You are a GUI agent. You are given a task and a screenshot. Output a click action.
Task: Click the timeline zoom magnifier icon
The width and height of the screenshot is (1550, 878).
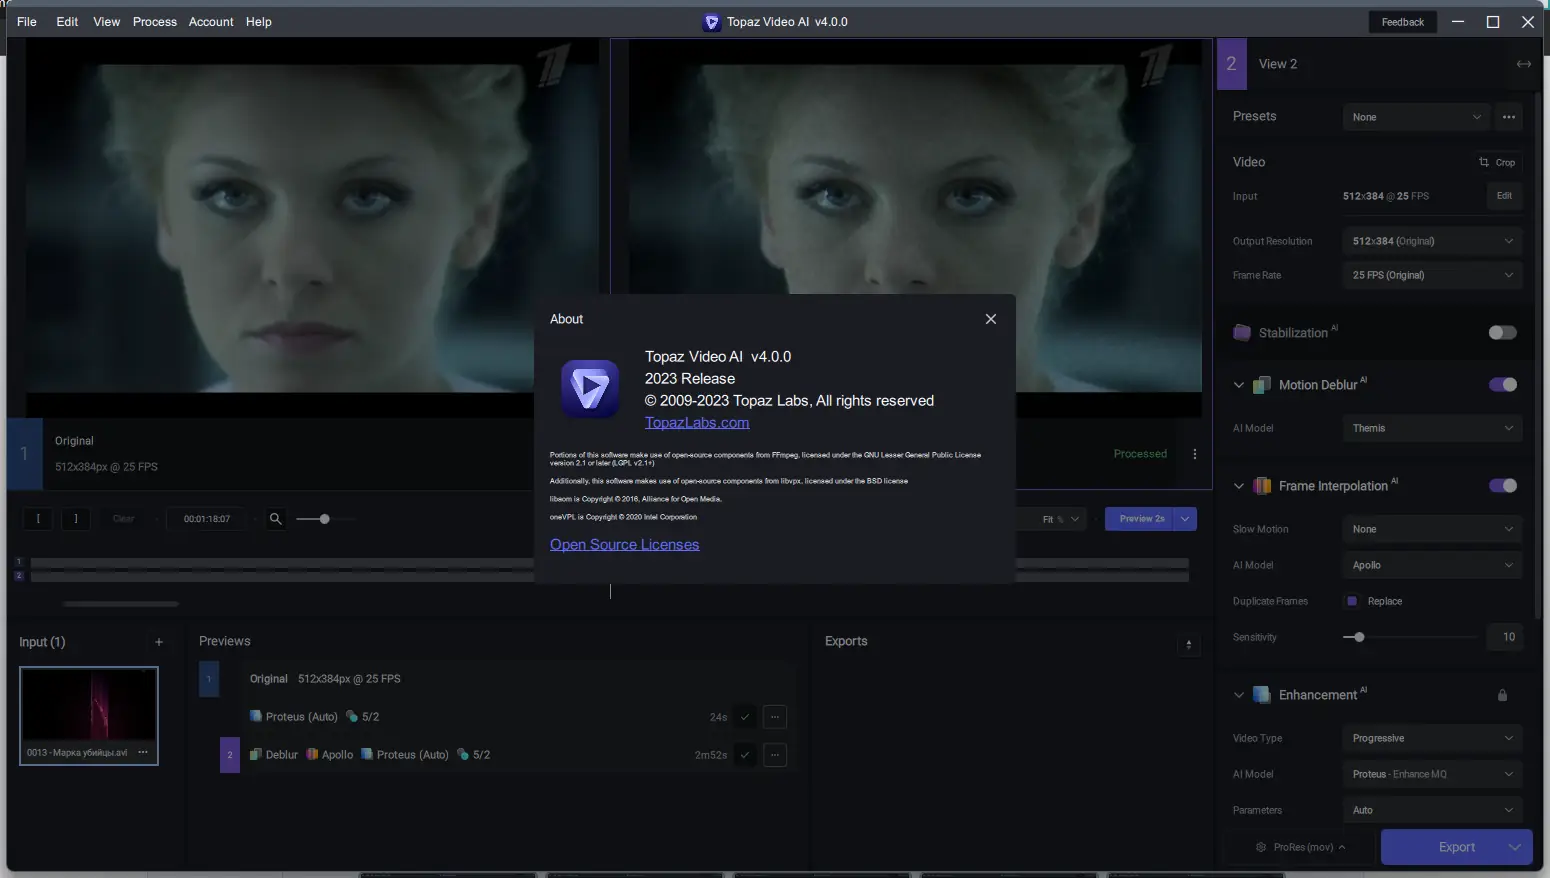tap(276, 519)
